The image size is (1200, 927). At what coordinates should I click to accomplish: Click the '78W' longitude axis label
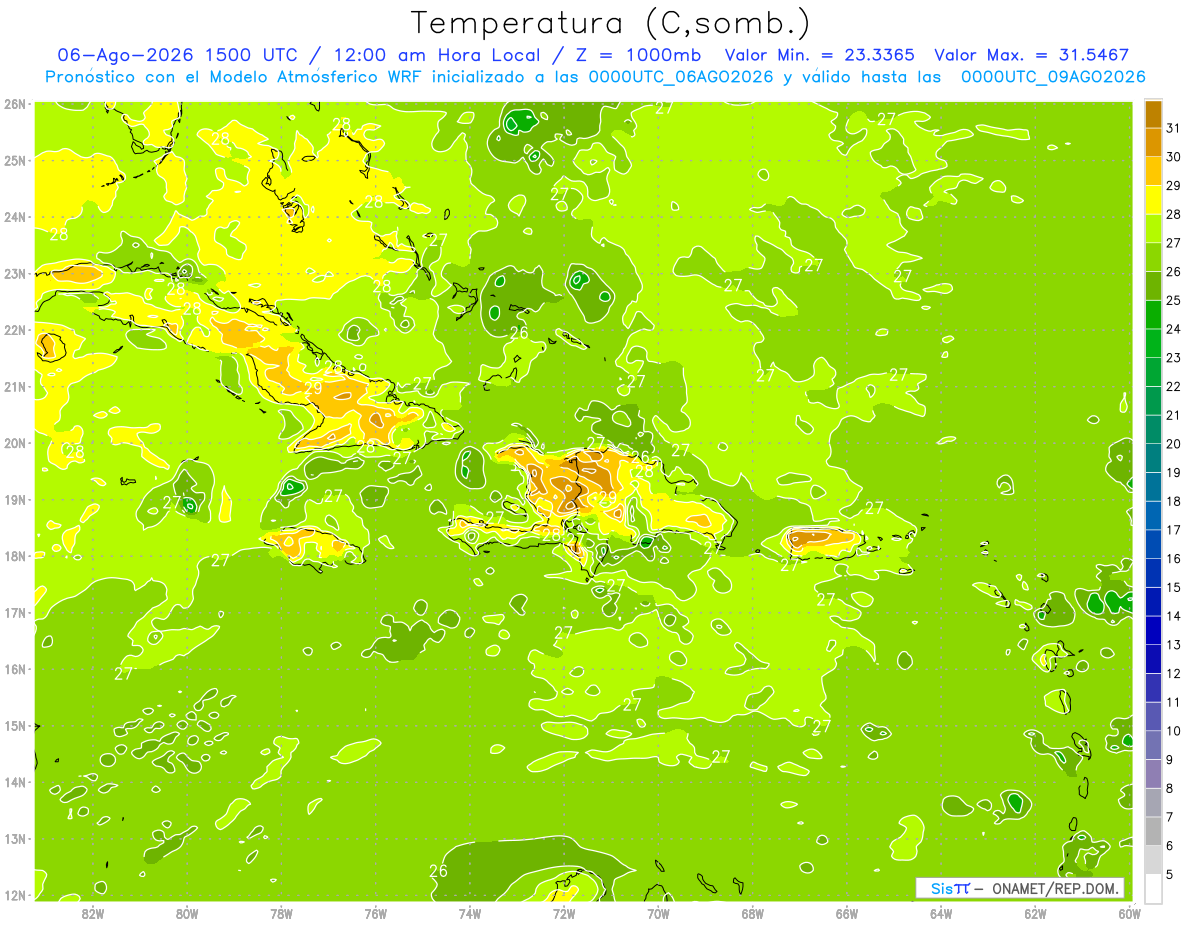click(281, 913)
